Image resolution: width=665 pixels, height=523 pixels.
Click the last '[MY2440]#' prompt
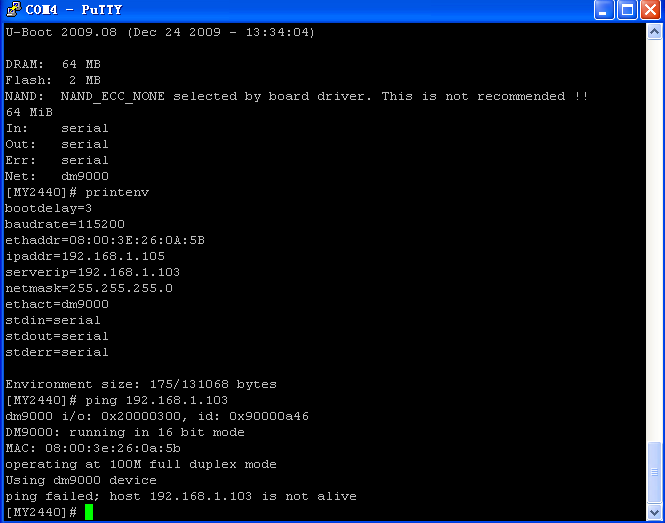tap(41, 512)
